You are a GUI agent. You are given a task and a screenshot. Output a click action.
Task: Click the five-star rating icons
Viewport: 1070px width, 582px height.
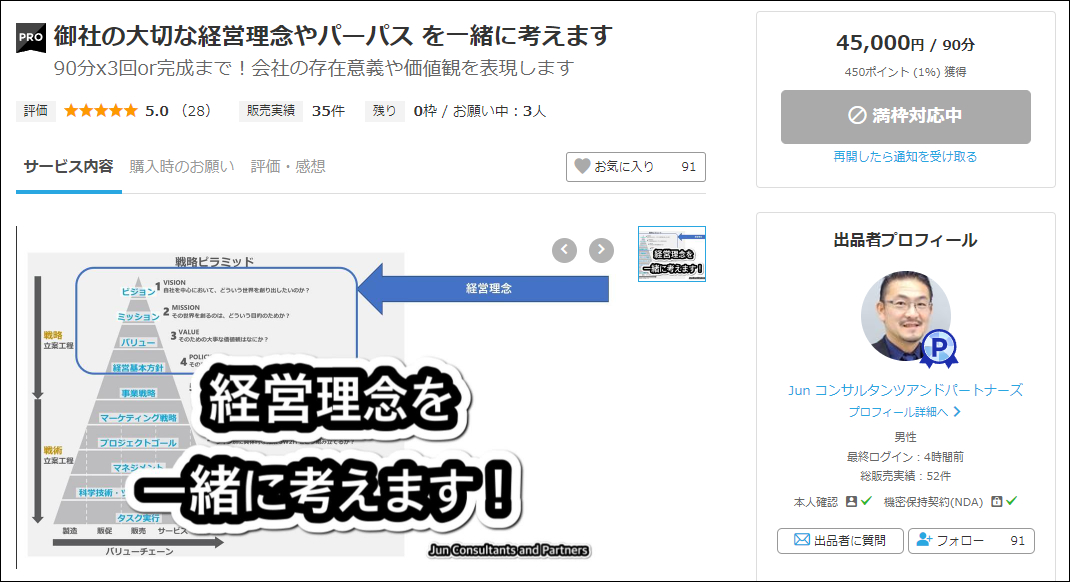100,111
